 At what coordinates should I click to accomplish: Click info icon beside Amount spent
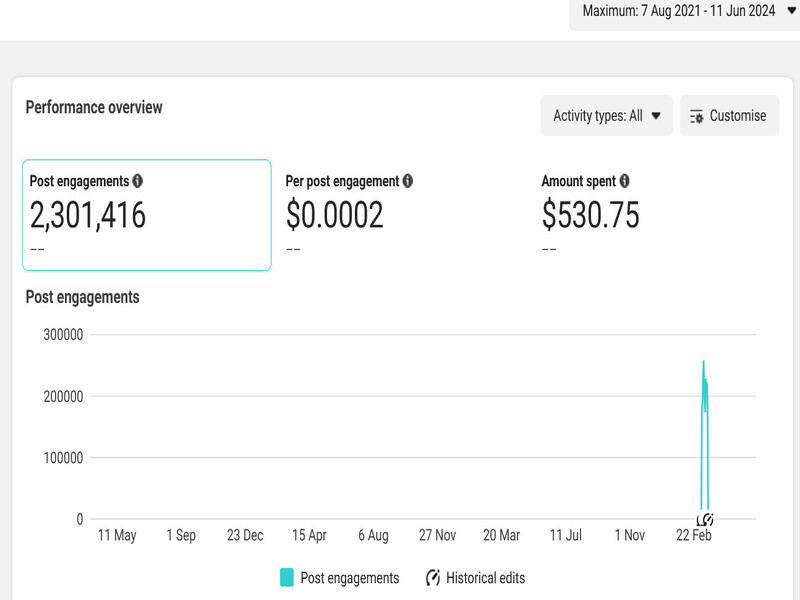click(x=624, y=182)
